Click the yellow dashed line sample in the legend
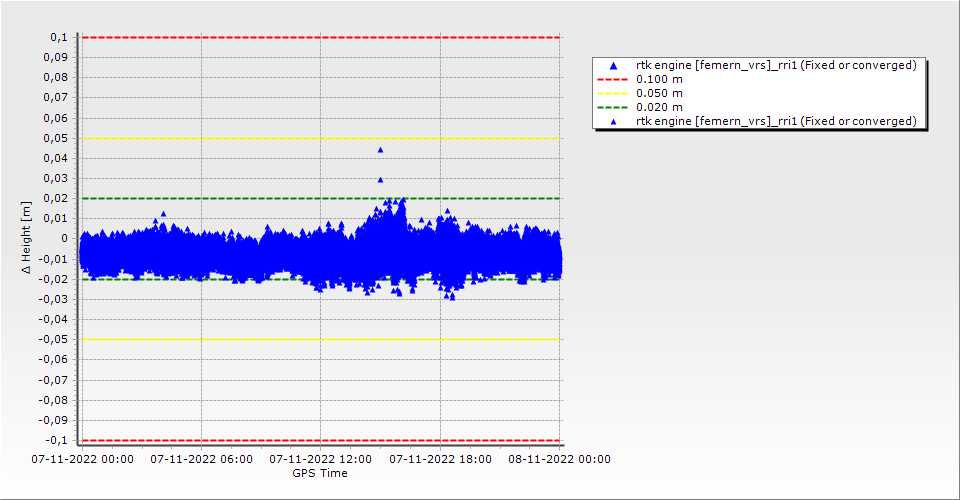This screenshot has height=500, width=960. (x=614, y=93)
